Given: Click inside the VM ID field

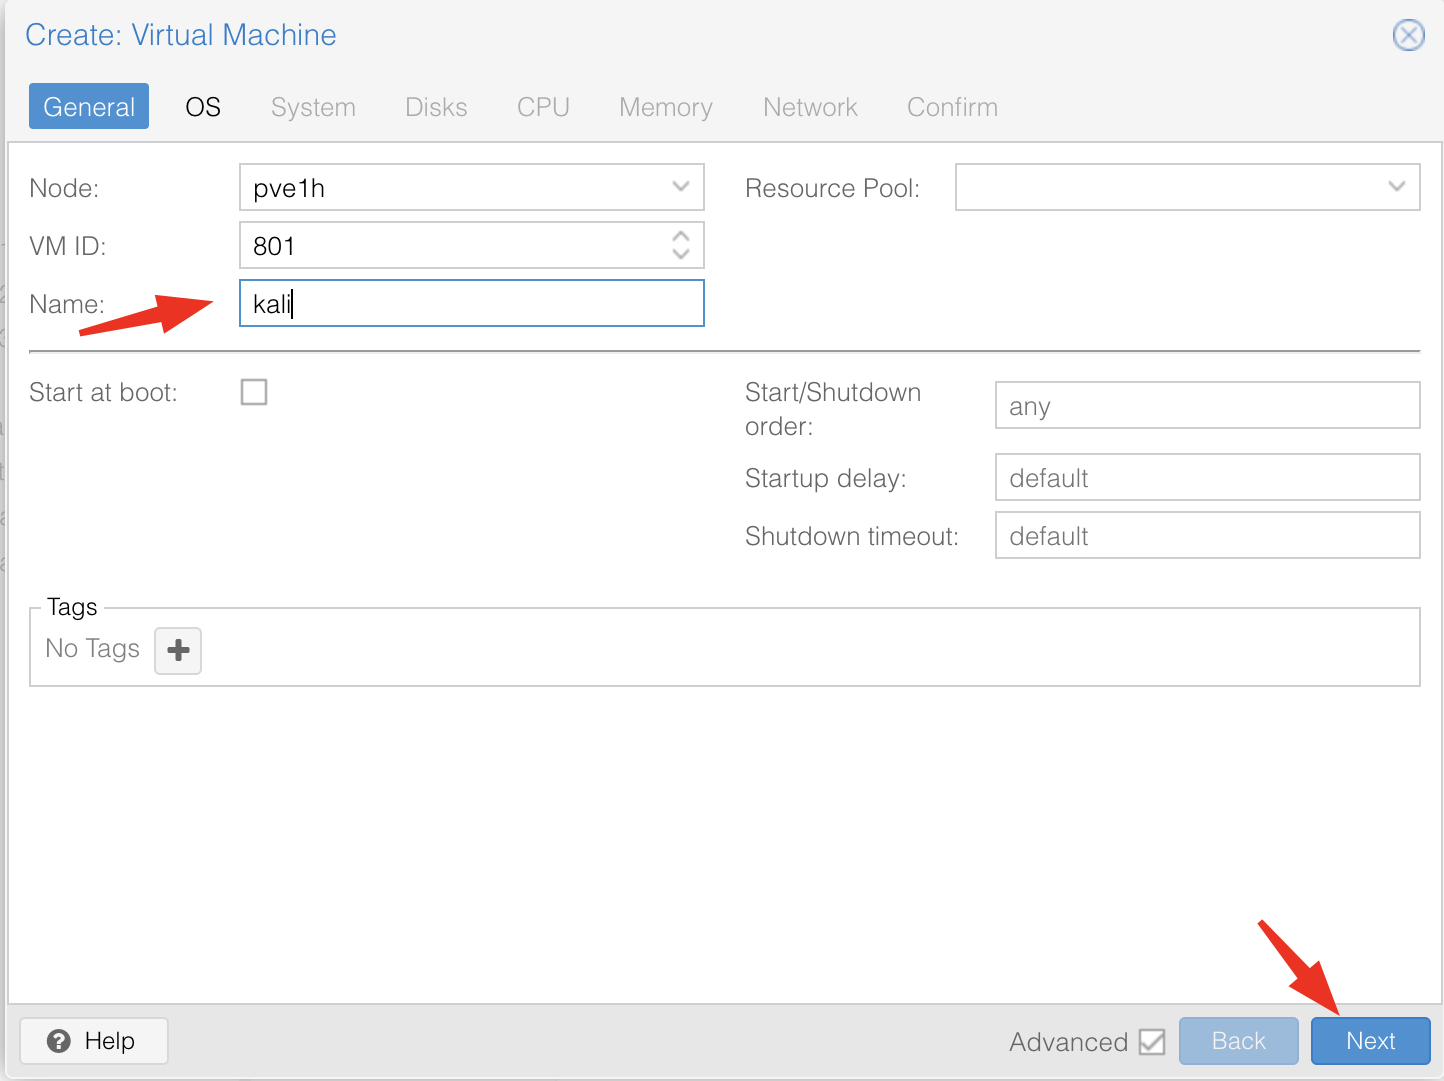Looking at the screenshot, I should click(450, 246).
